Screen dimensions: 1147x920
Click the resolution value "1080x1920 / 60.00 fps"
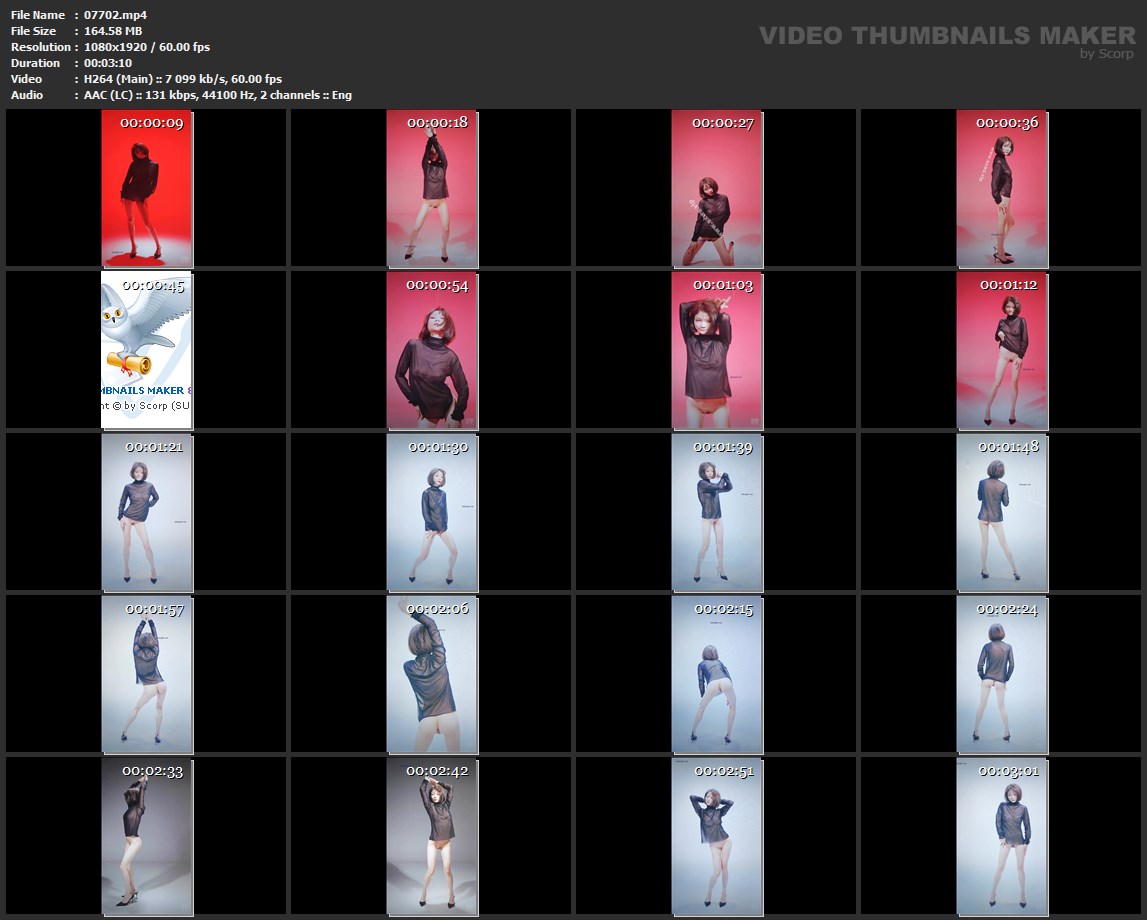(x=147, y=47)
